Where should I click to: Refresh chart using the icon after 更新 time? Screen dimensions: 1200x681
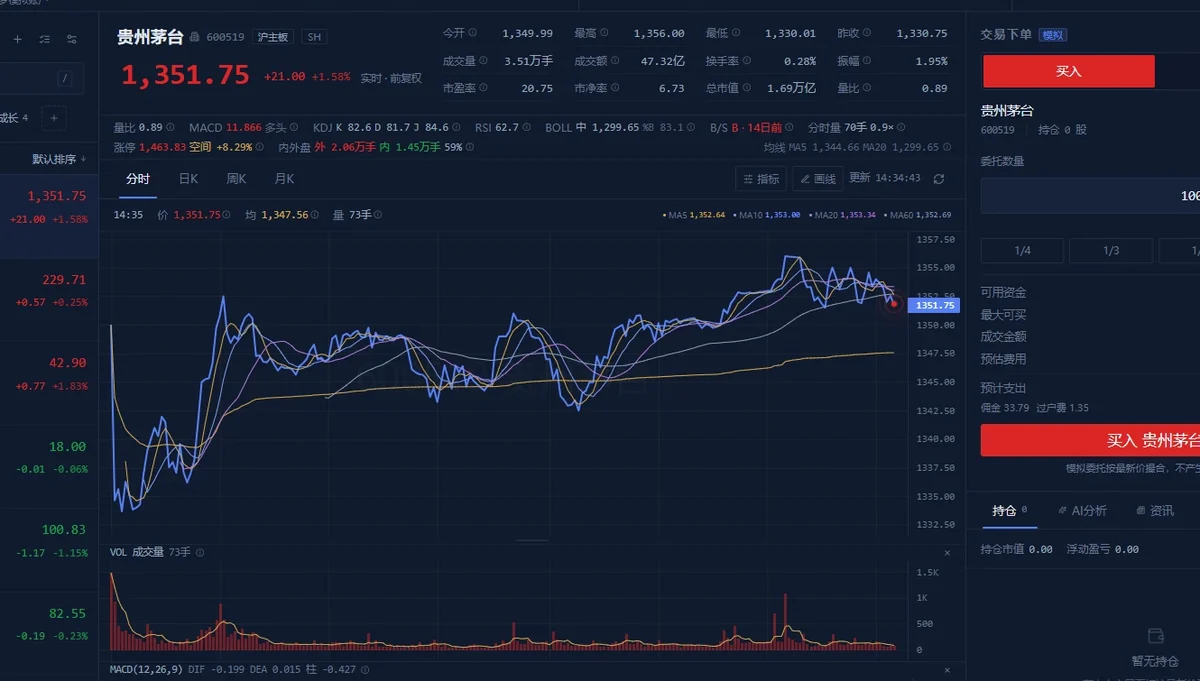click(938, 179)
